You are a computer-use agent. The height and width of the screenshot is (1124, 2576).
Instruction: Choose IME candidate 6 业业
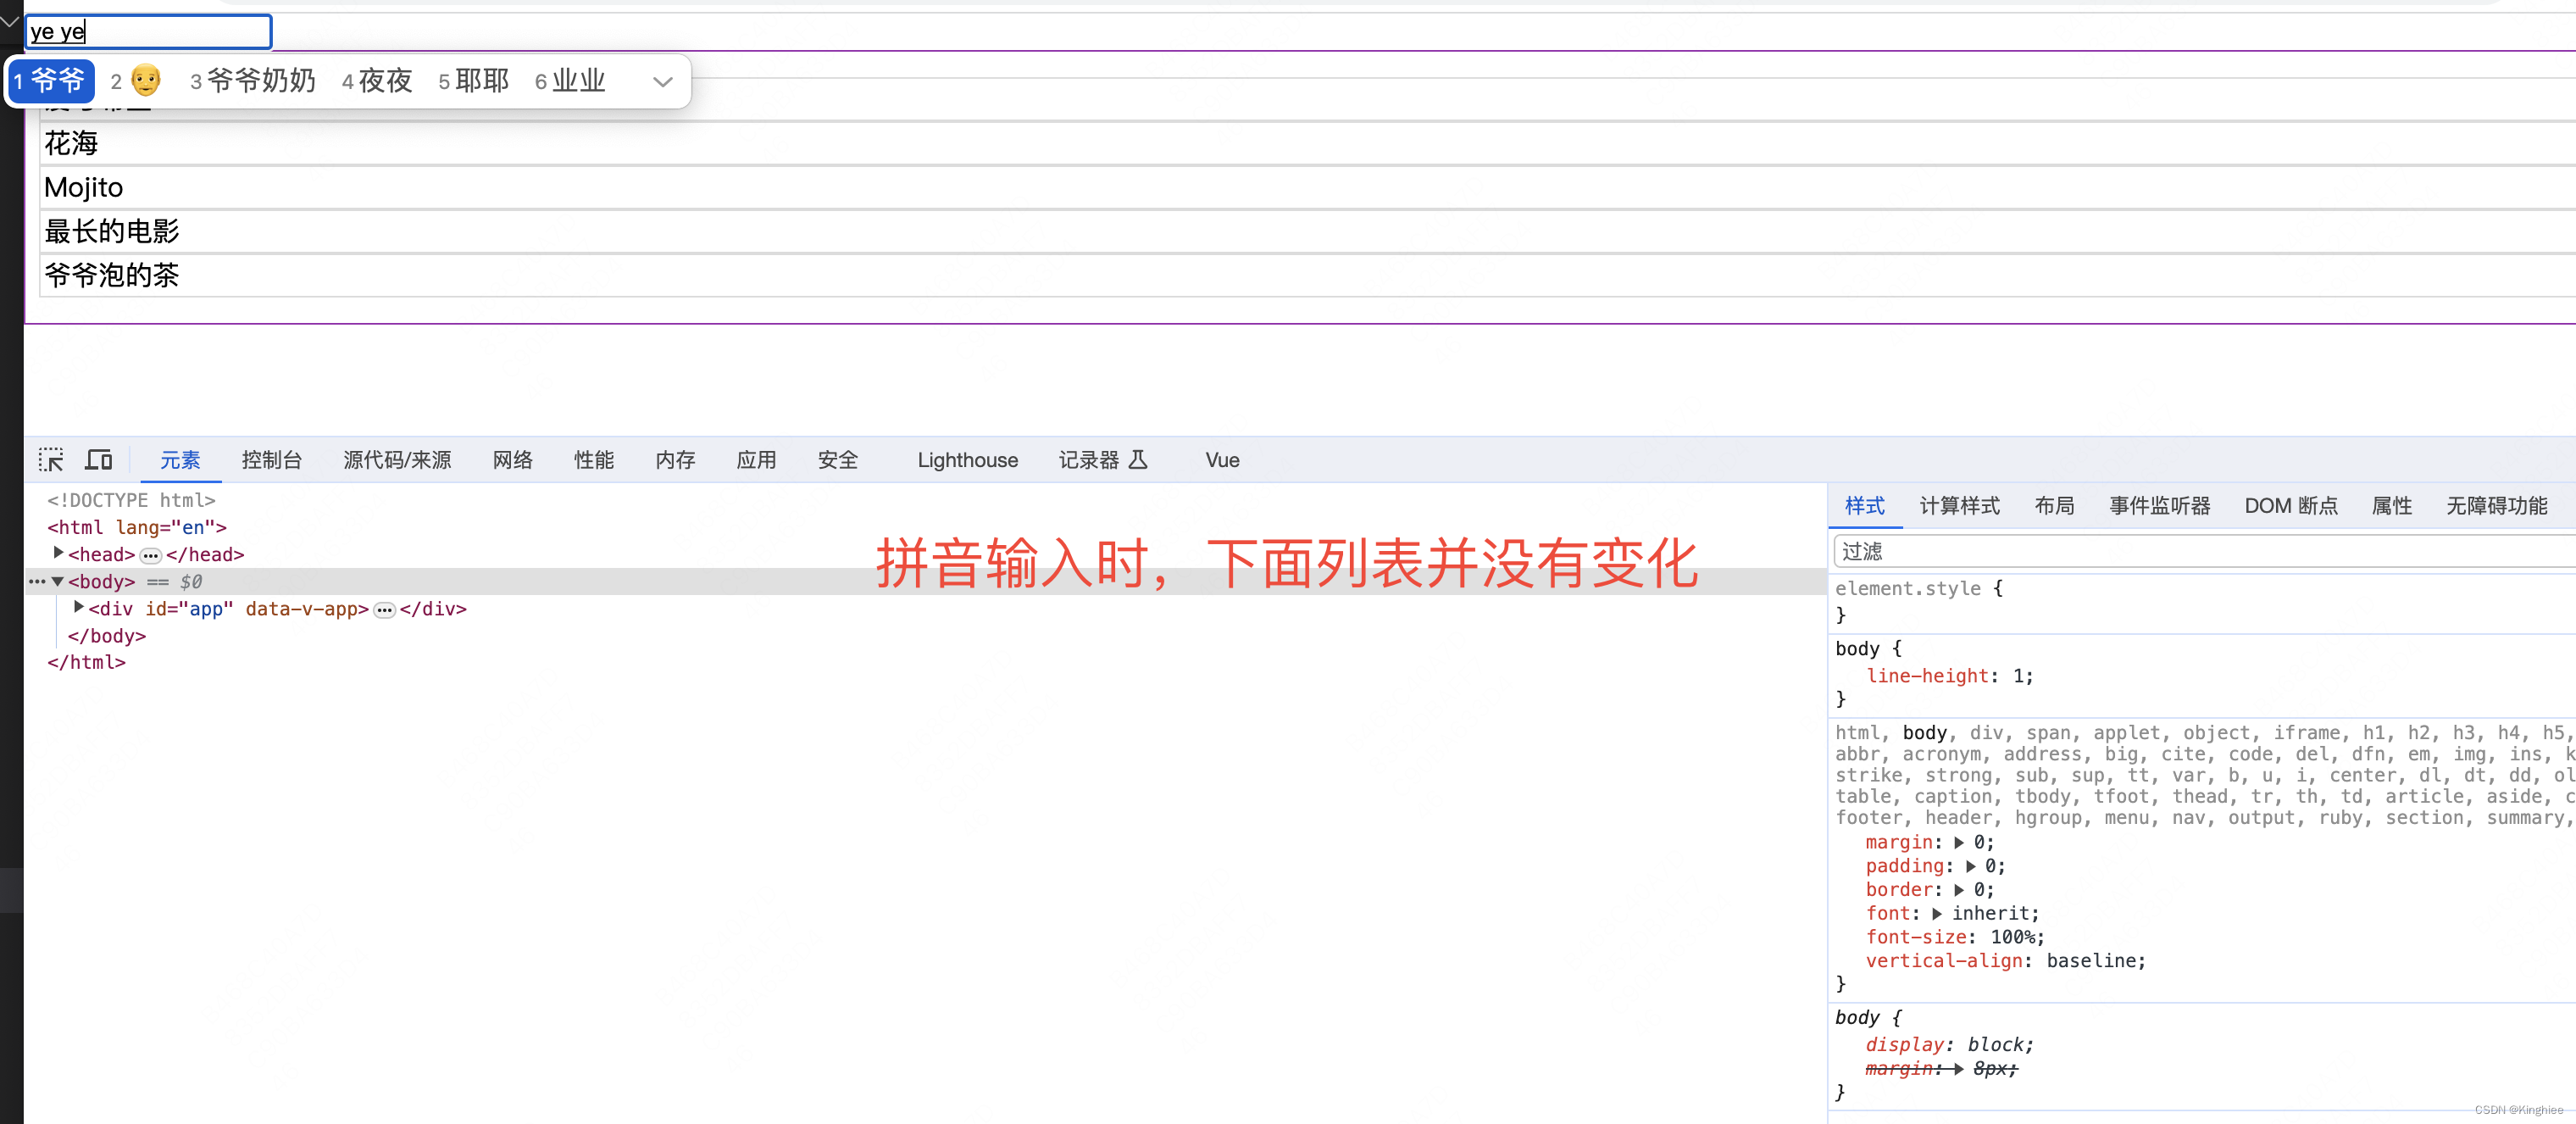[570, 81]
